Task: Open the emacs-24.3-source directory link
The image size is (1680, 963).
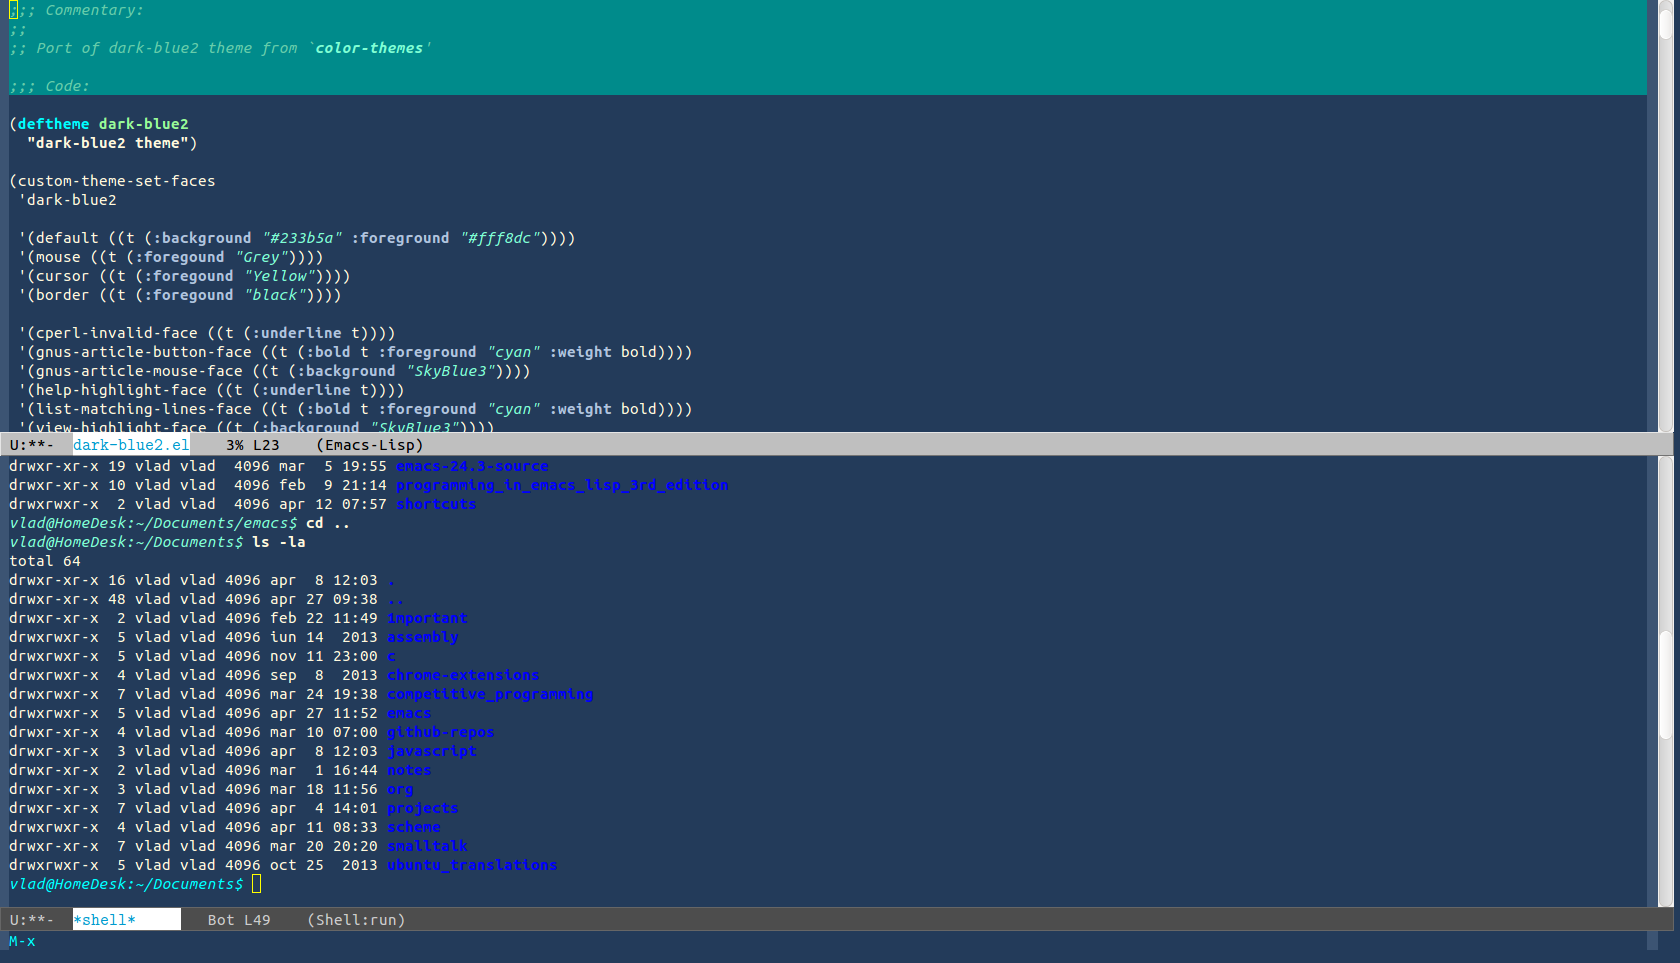Action: tap(472, 466)
